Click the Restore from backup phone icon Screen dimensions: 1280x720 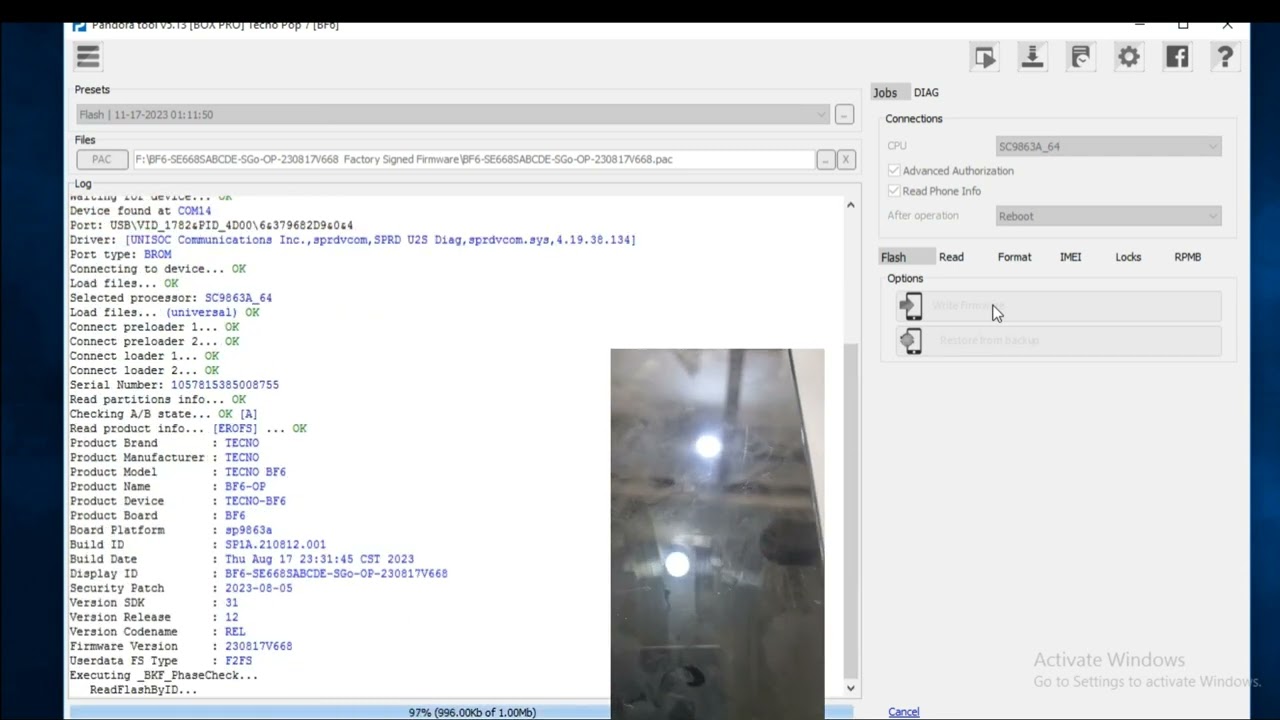911,341
